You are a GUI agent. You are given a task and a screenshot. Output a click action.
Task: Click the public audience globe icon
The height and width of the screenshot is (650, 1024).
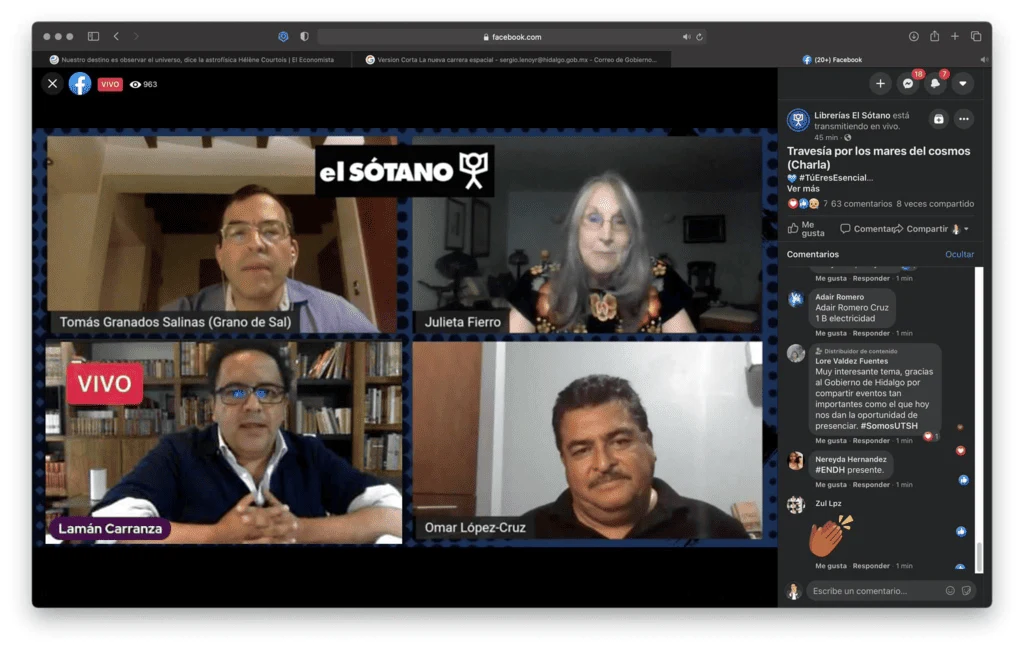tap(848, 138)
